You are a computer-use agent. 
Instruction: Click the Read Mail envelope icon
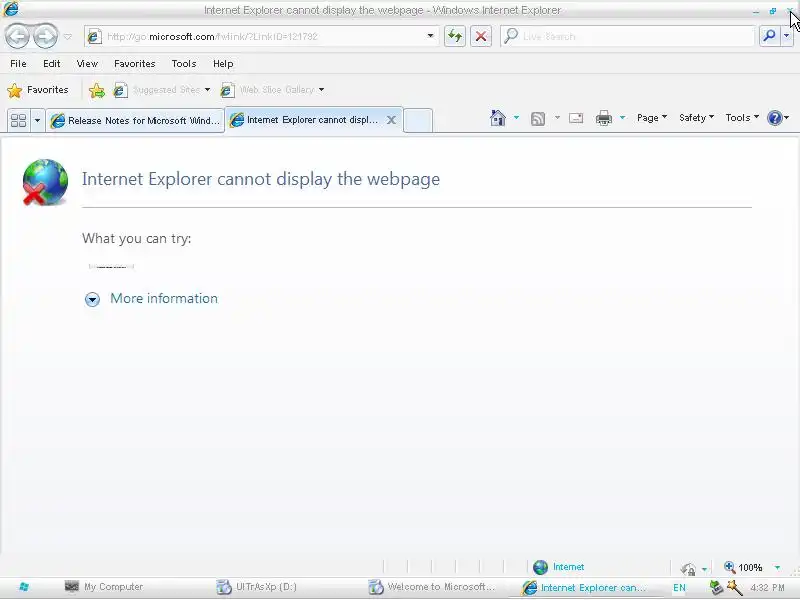[x=576, y=118]
